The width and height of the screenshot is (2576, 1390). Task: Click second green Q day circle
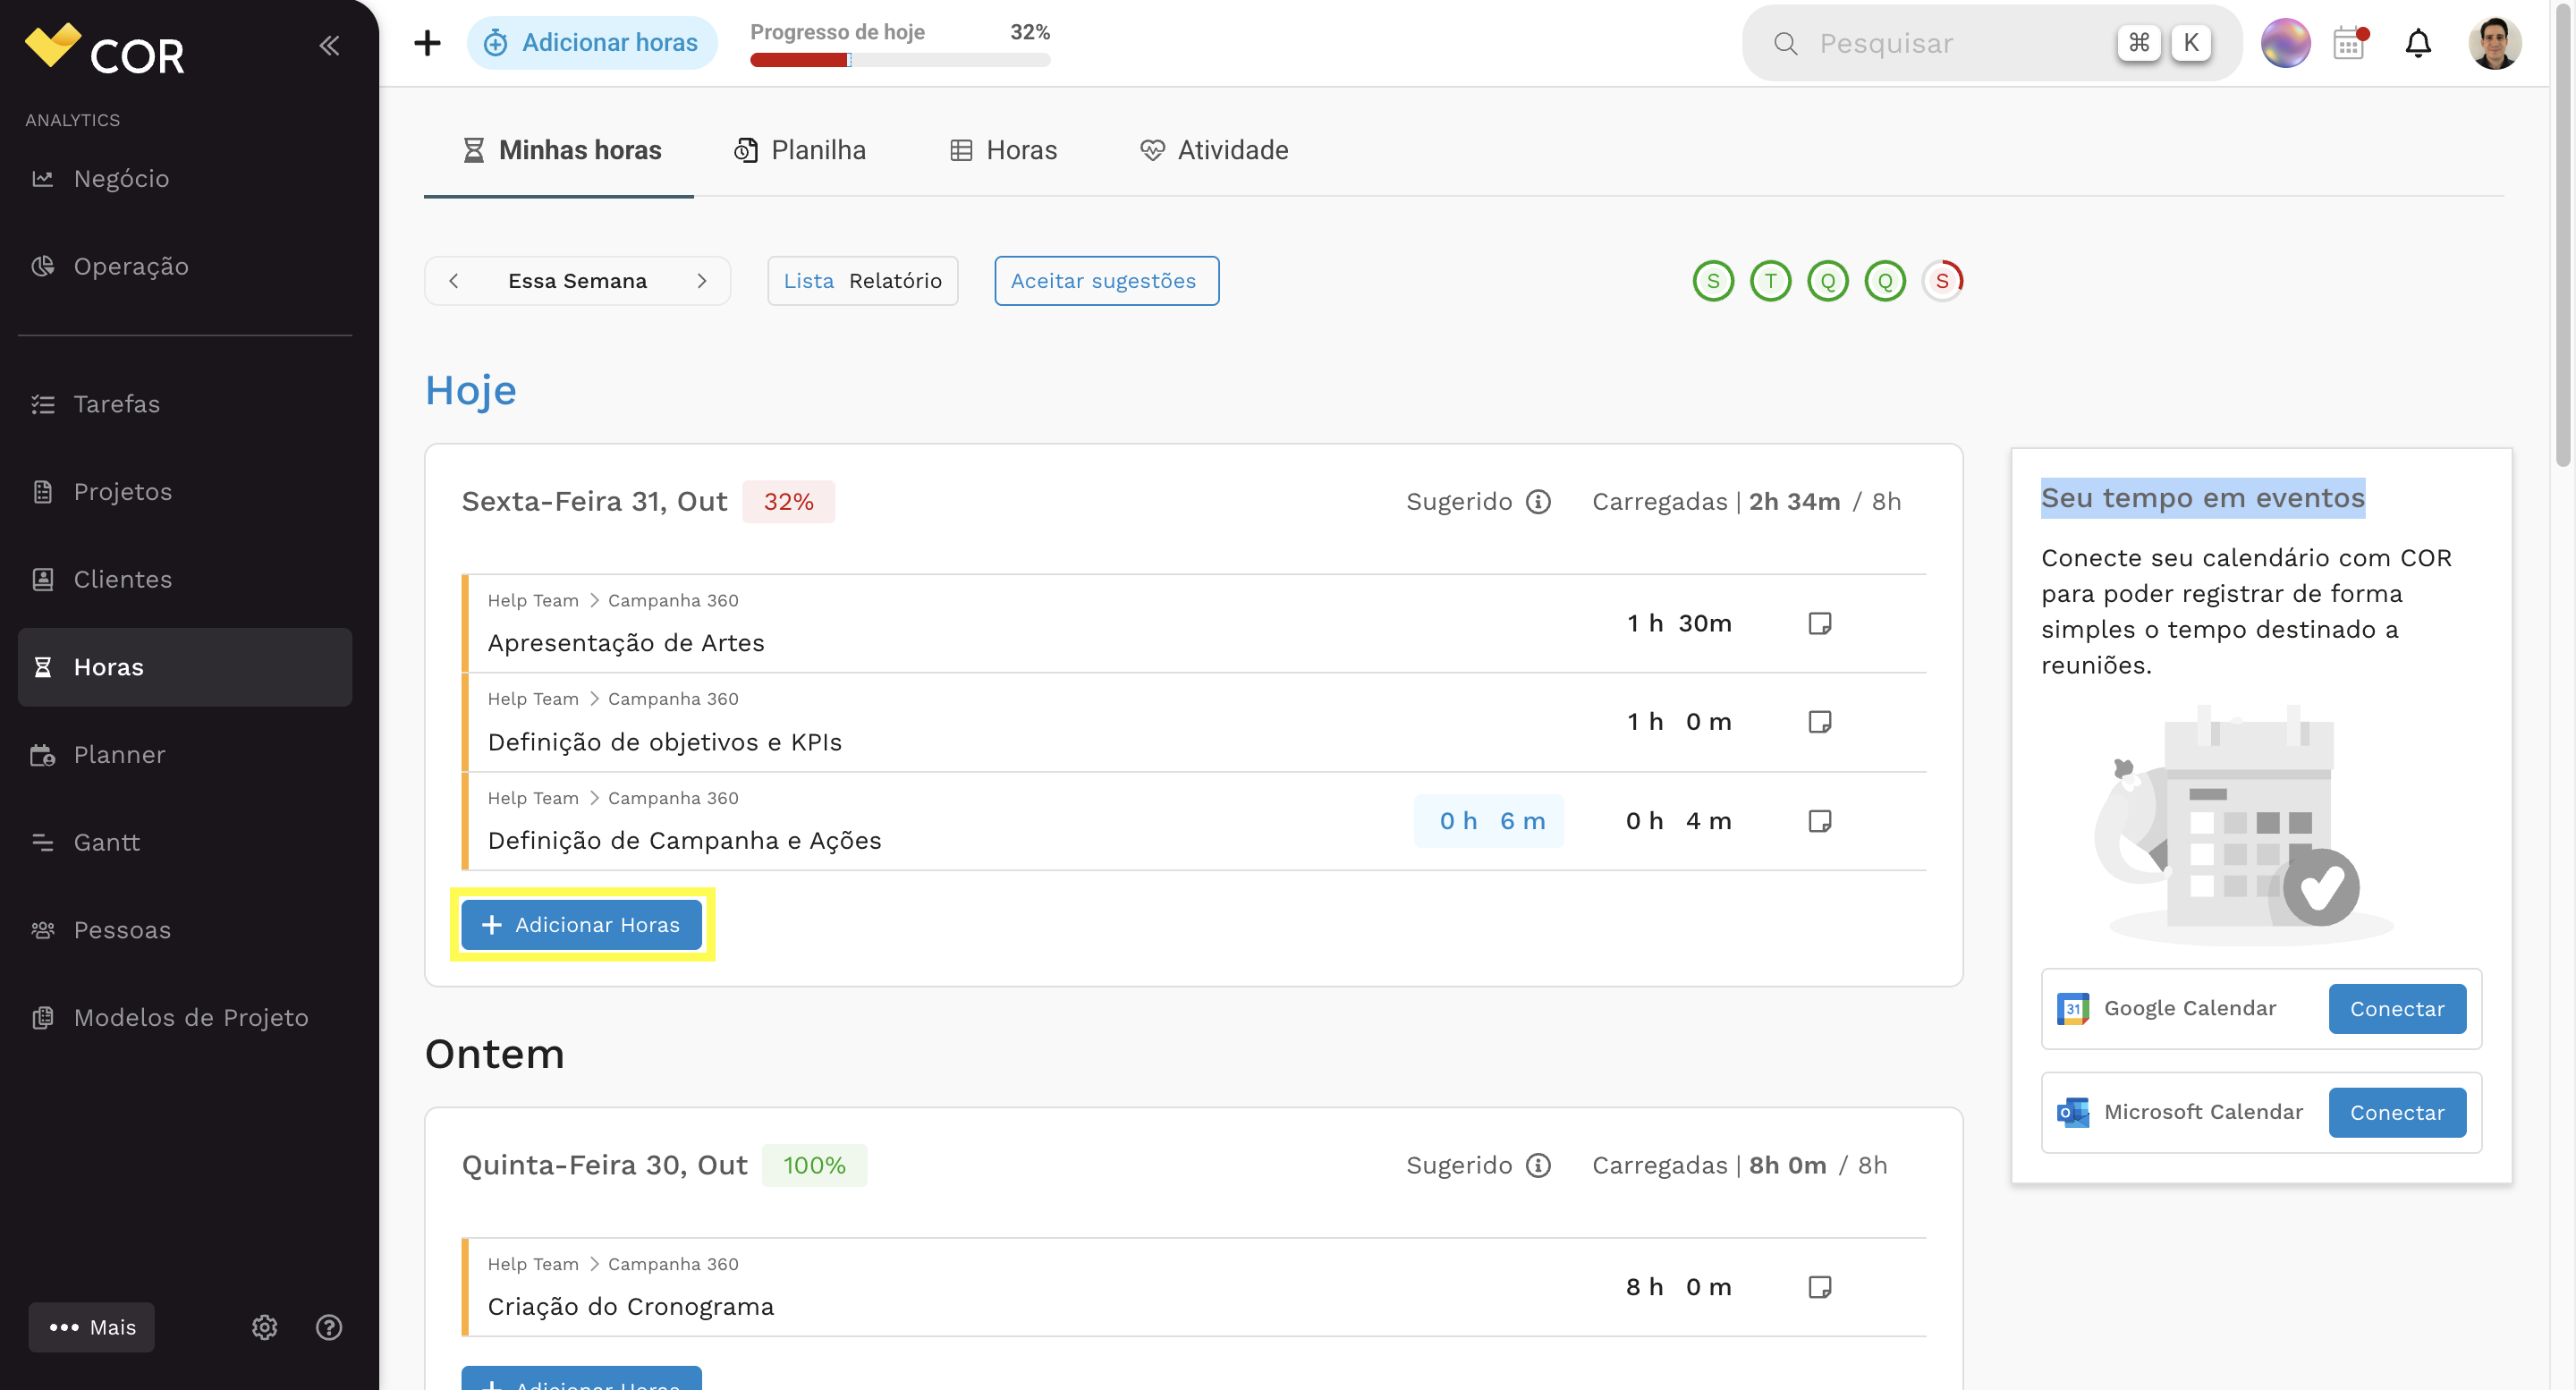[1885, 281]
